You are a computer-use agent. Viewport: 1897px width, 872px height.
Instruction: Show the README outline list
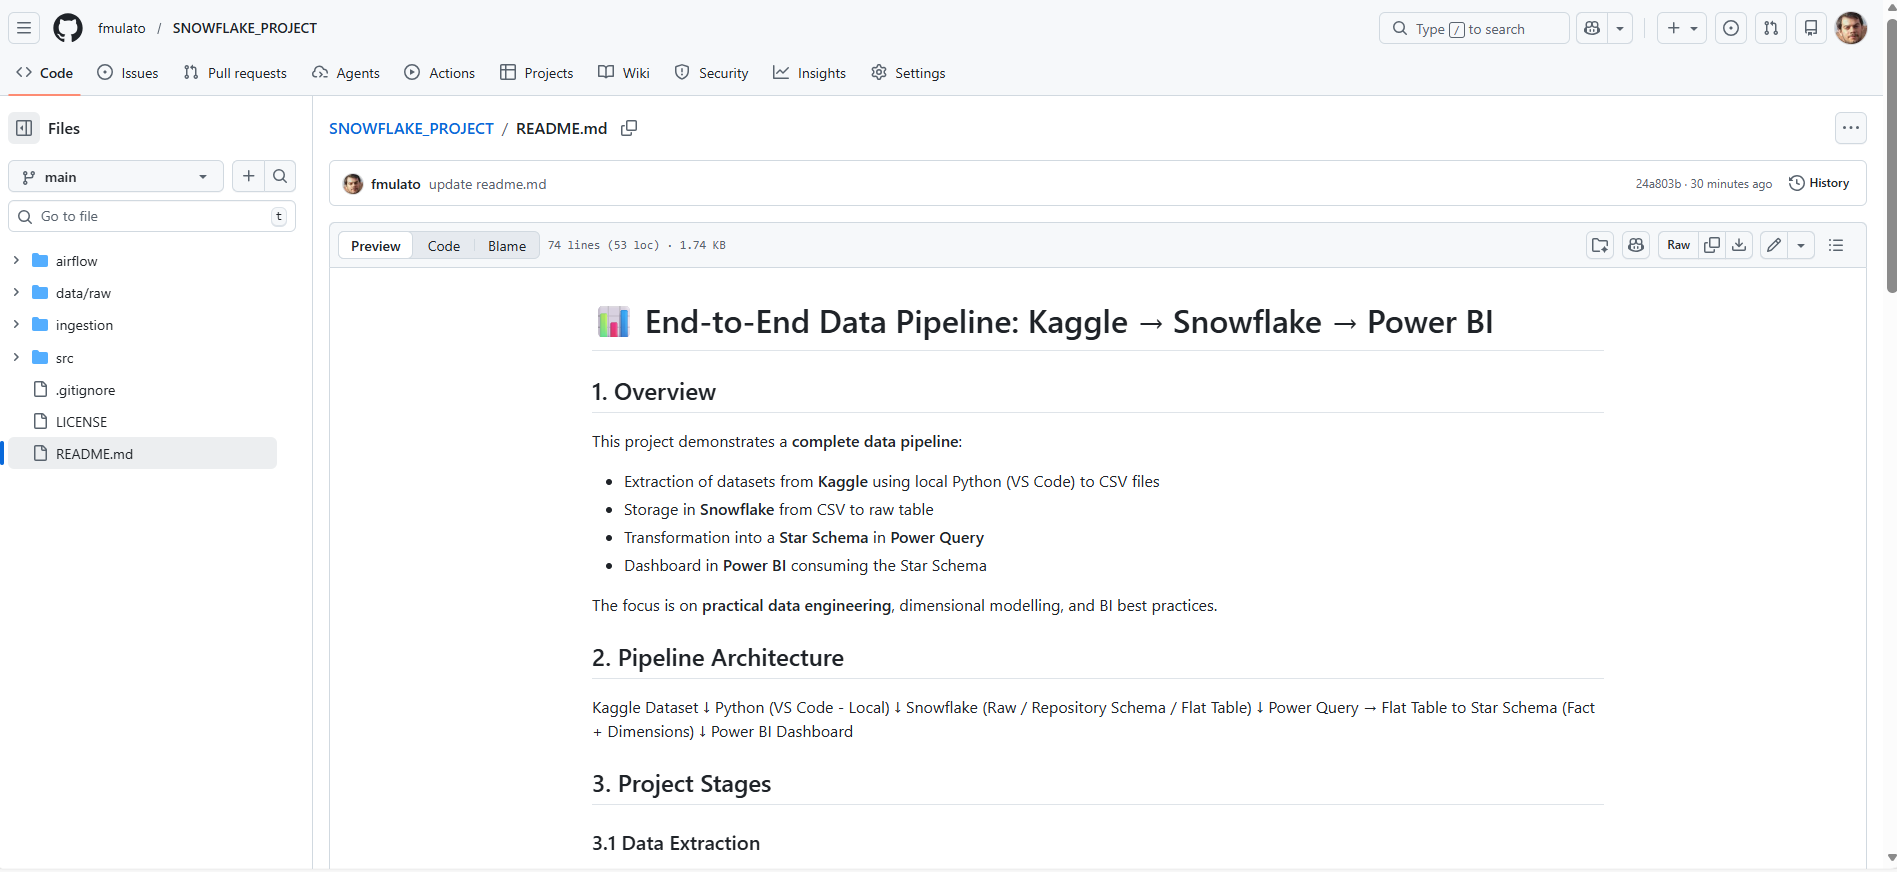pyautogui.click(x=1836, y=245)
